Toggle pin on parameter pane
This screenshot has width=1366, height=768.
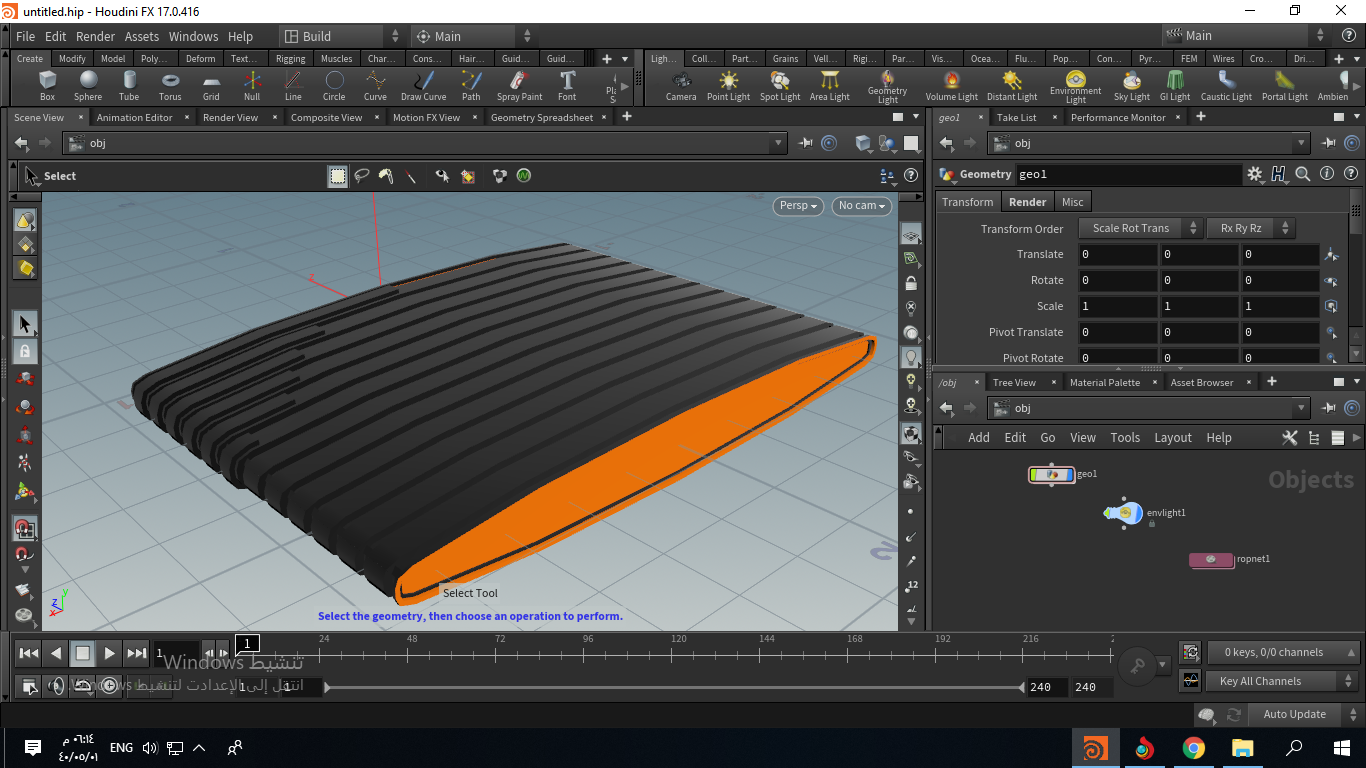(x=1330, y=143)
